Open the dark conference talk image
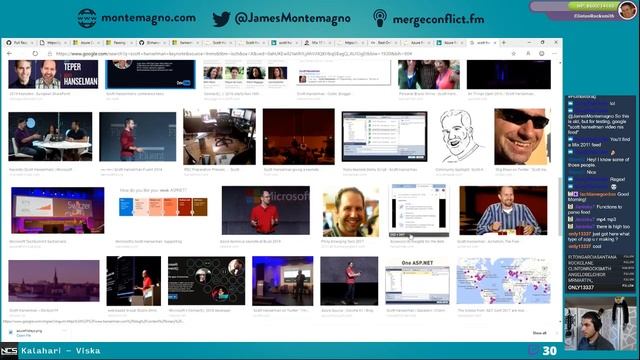This screenshot has height=360, width=640. [x=151, y=74]
